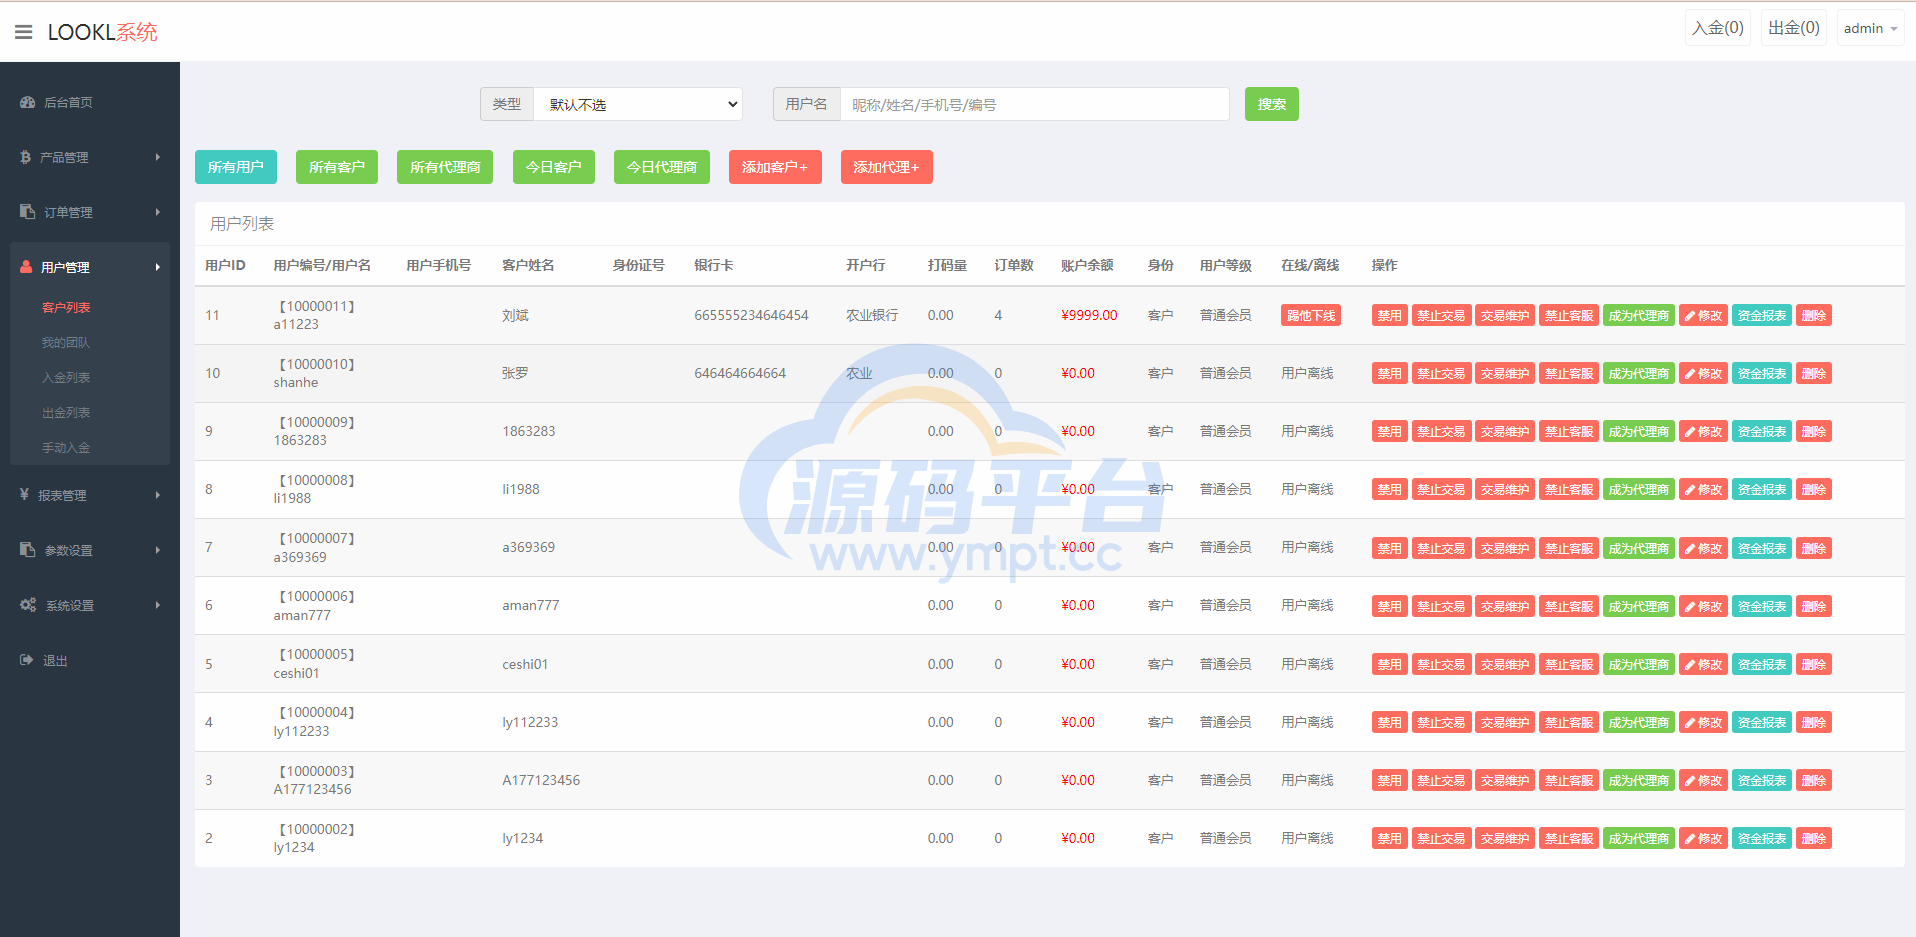
Task: Click balance ¥9999.00 cell
Action: click(1089, 315)
